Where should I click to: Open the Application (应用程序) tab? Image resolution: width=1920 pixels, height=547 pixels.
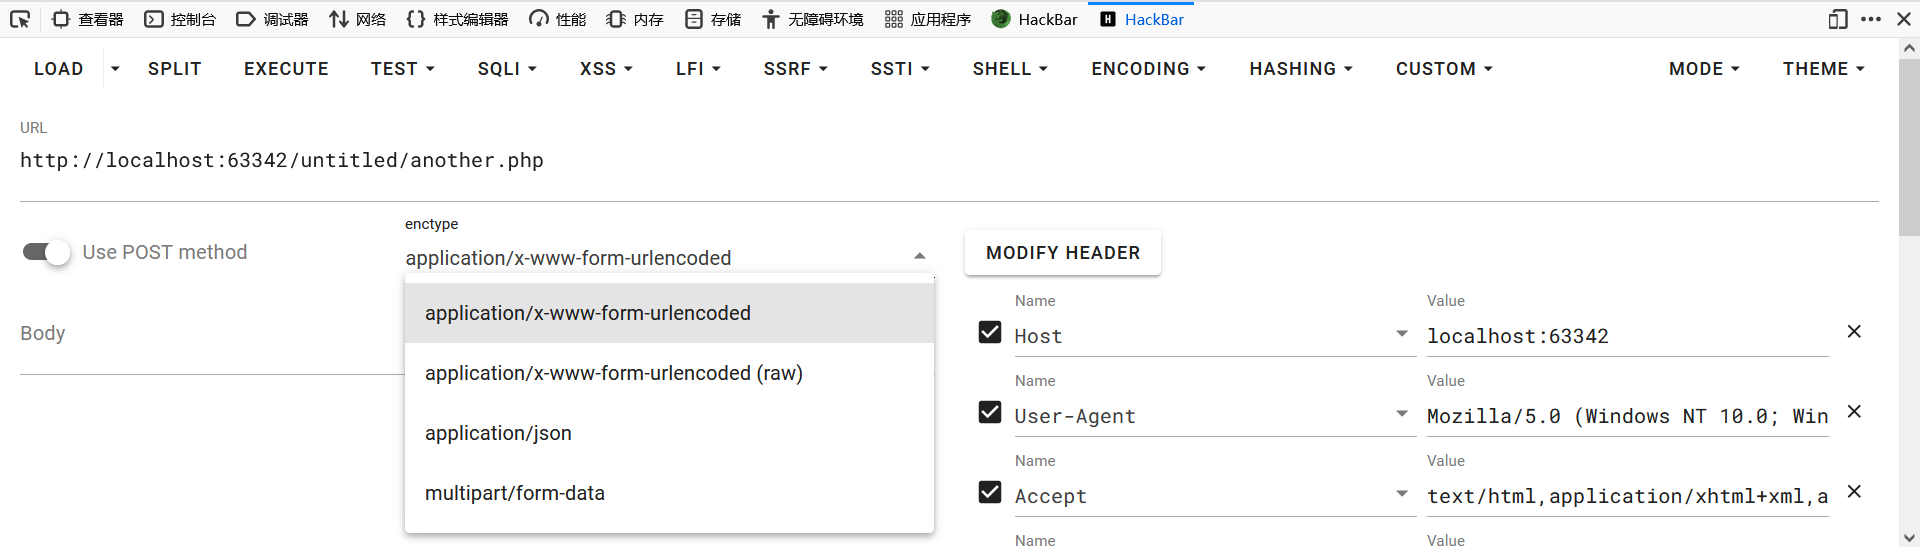pos(928,19)
